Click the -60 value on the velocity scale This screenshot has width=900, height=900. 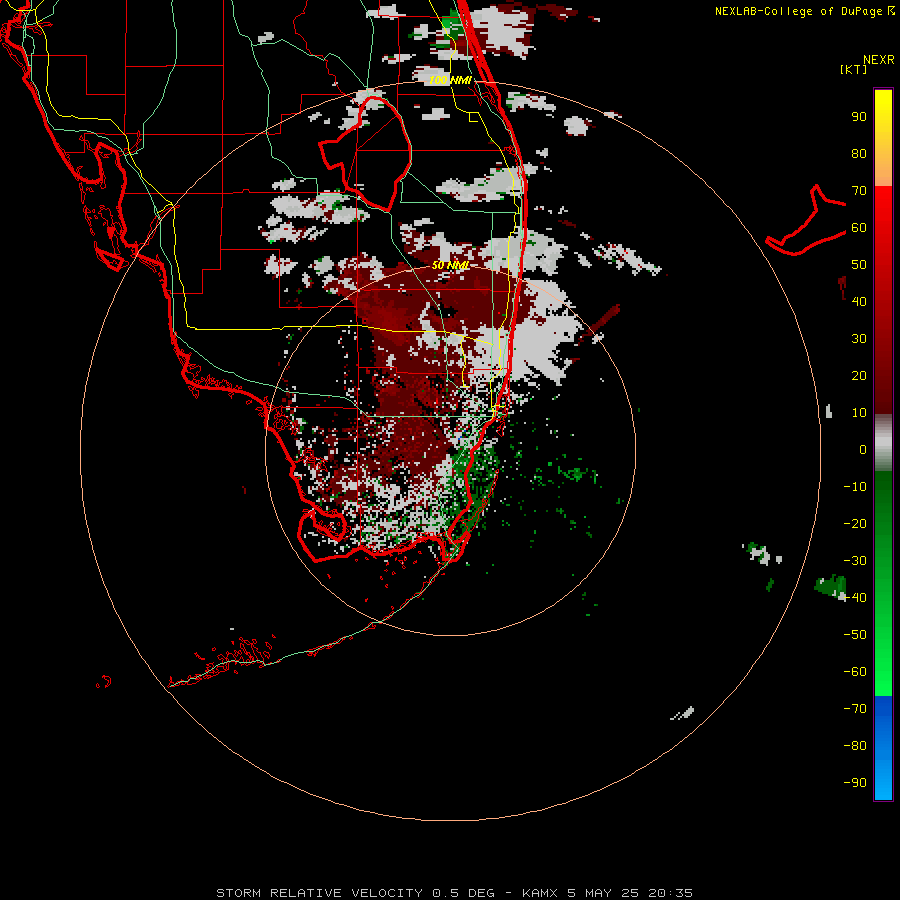pyautogui.click(x=855, y=672)
